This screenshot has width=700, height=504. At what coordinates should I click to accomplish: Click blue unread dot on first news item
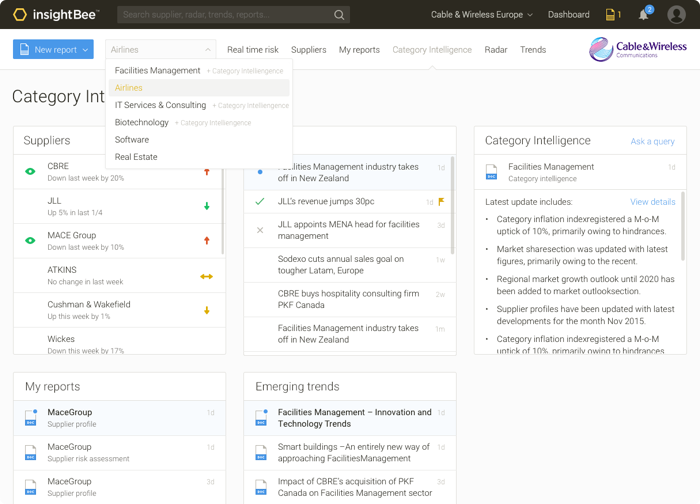[x=260, y=172]
